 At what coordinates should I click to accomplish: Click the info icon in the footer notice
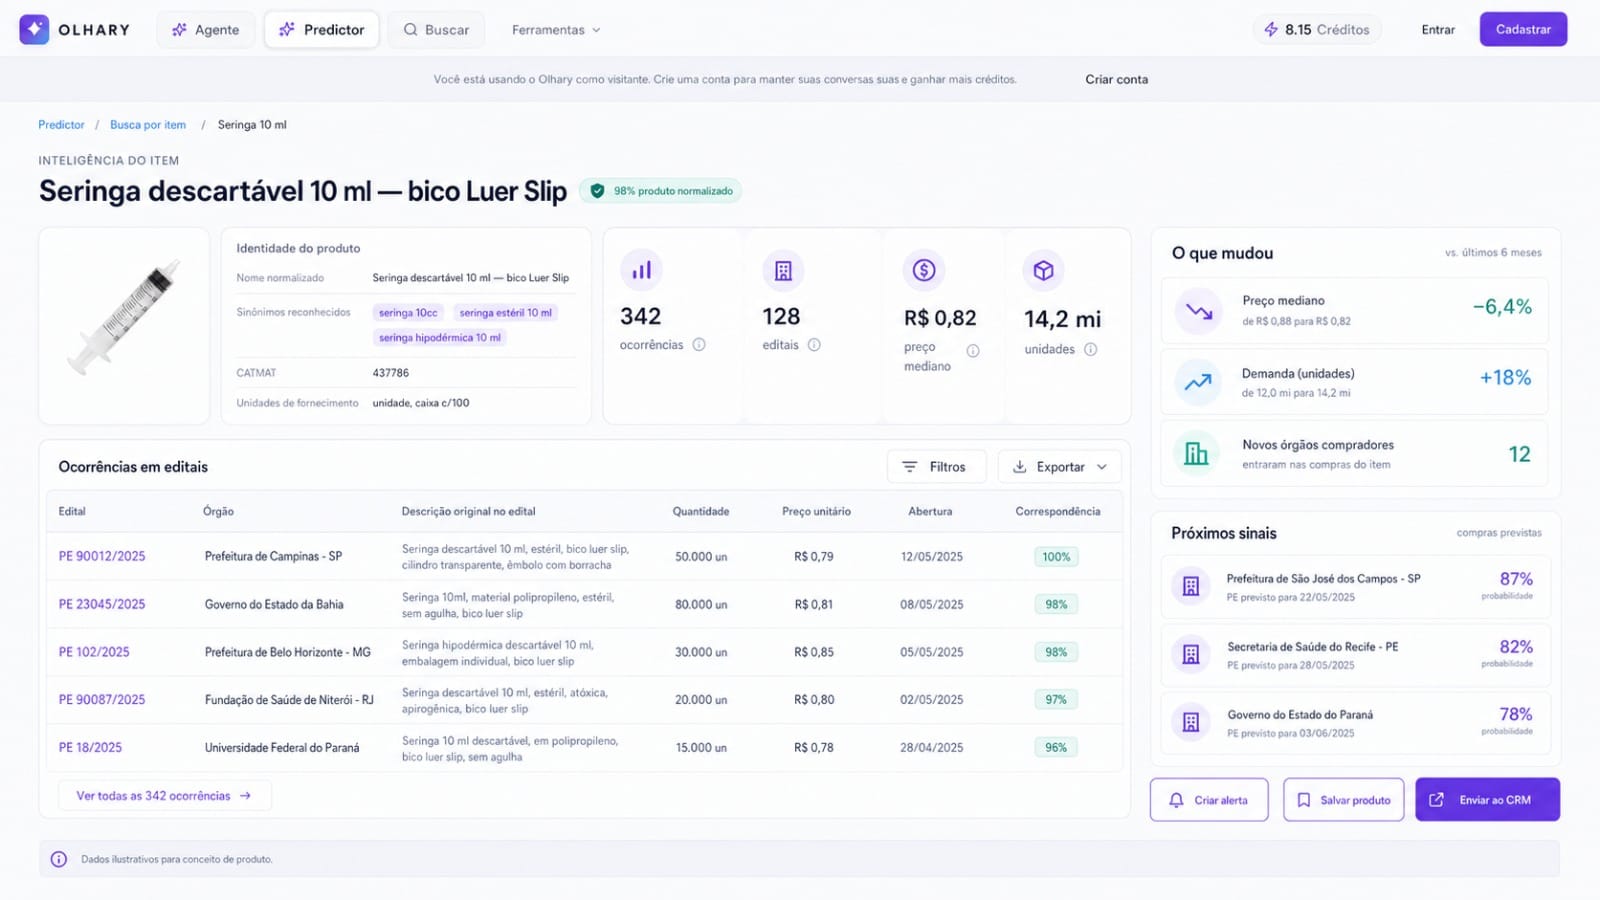[x=59, y=859]
